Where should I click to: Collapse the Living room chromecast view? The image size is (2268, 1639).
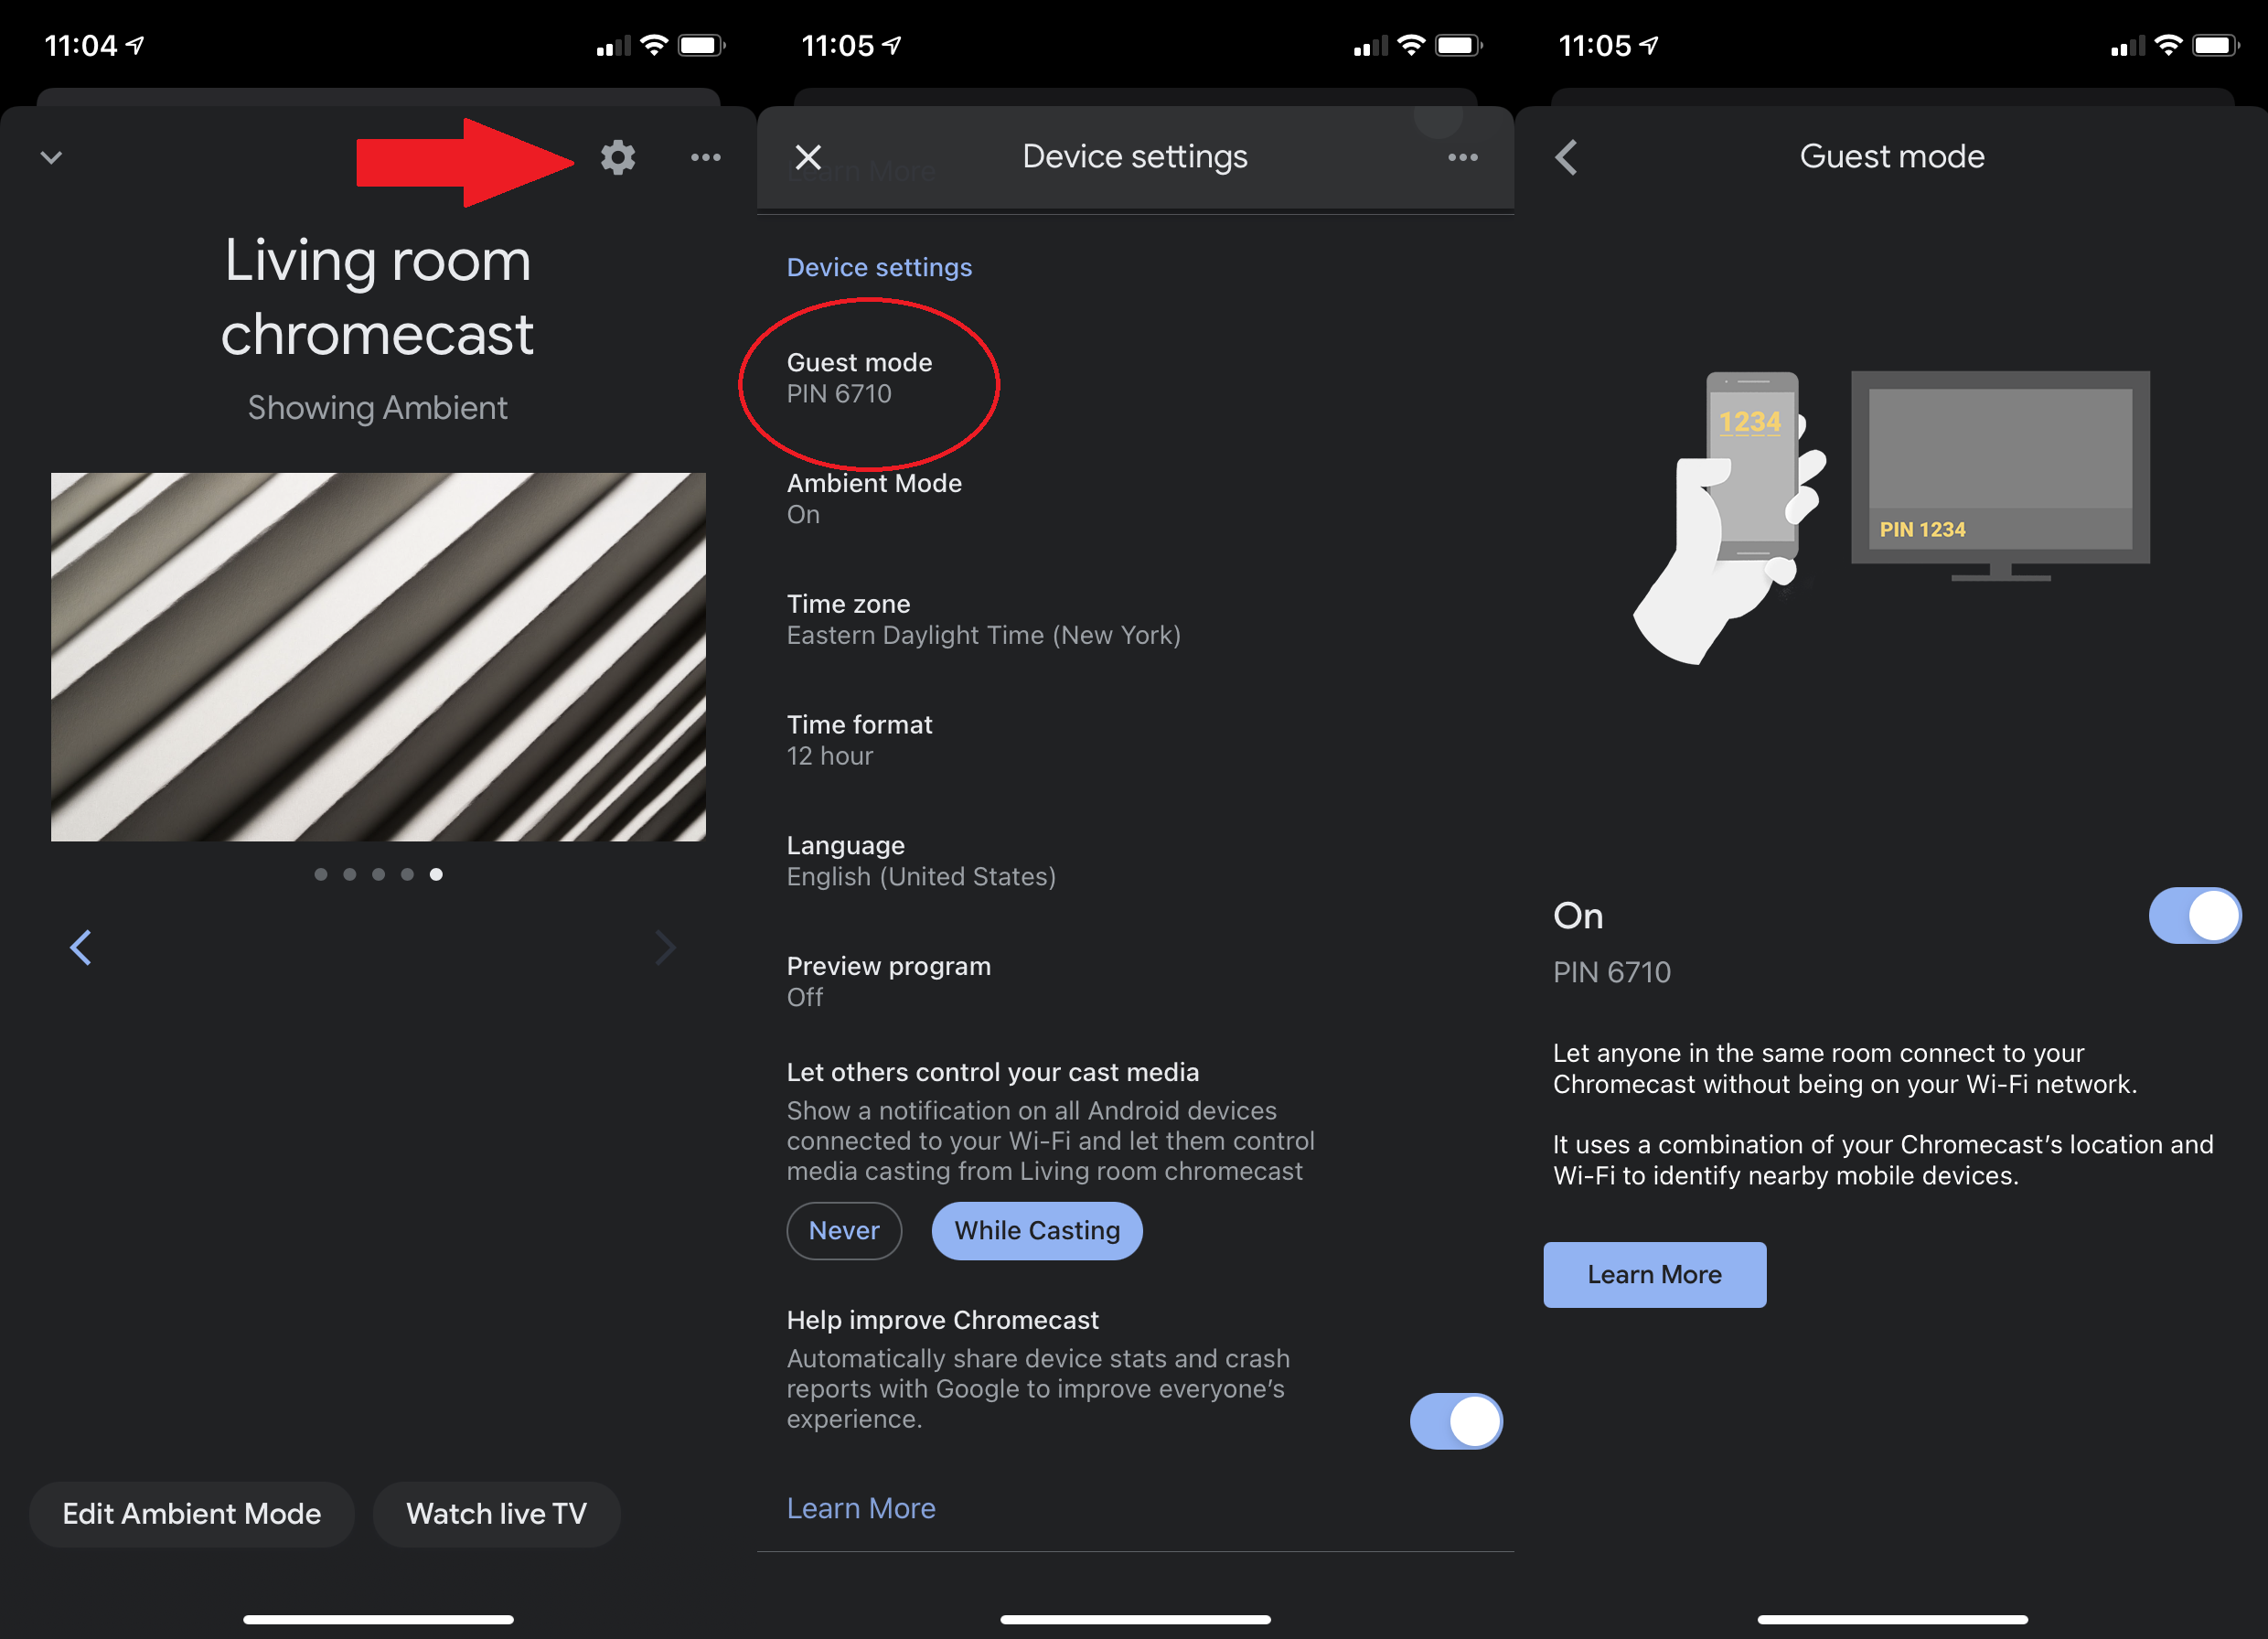coord(52,157)
